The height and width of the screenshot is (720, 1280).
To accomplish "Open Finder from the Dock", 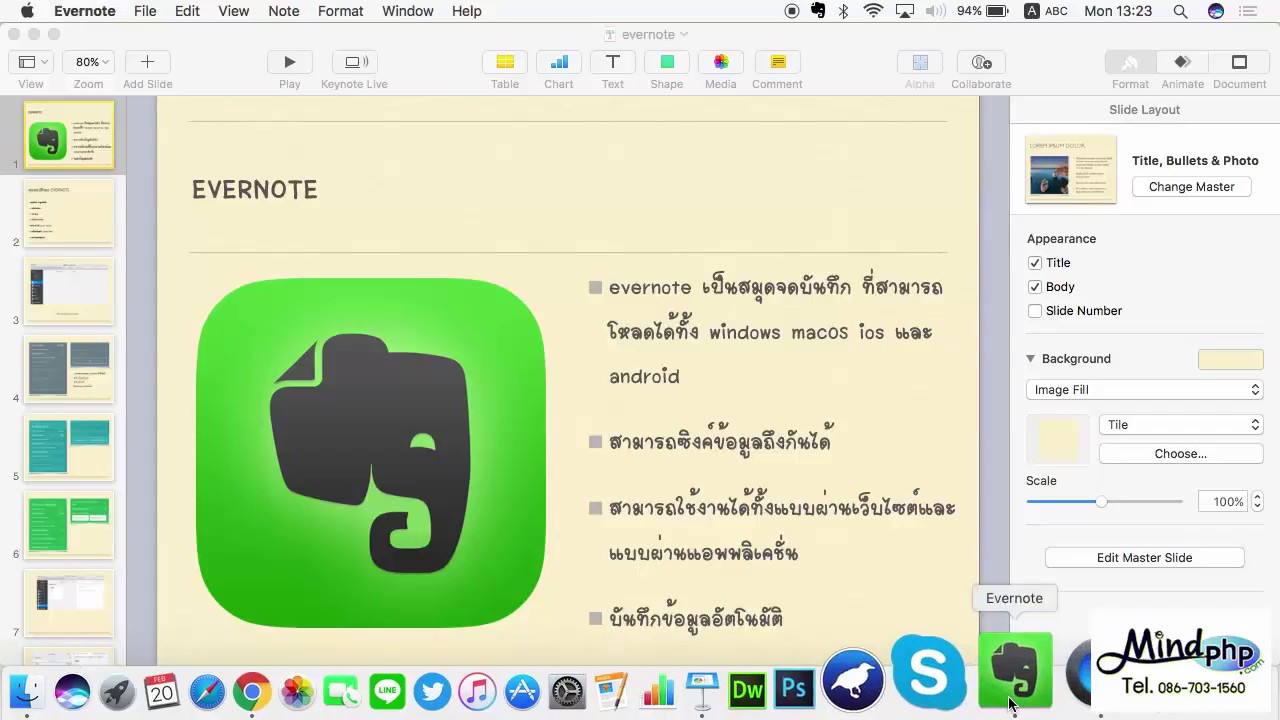I will click(27, 691).
